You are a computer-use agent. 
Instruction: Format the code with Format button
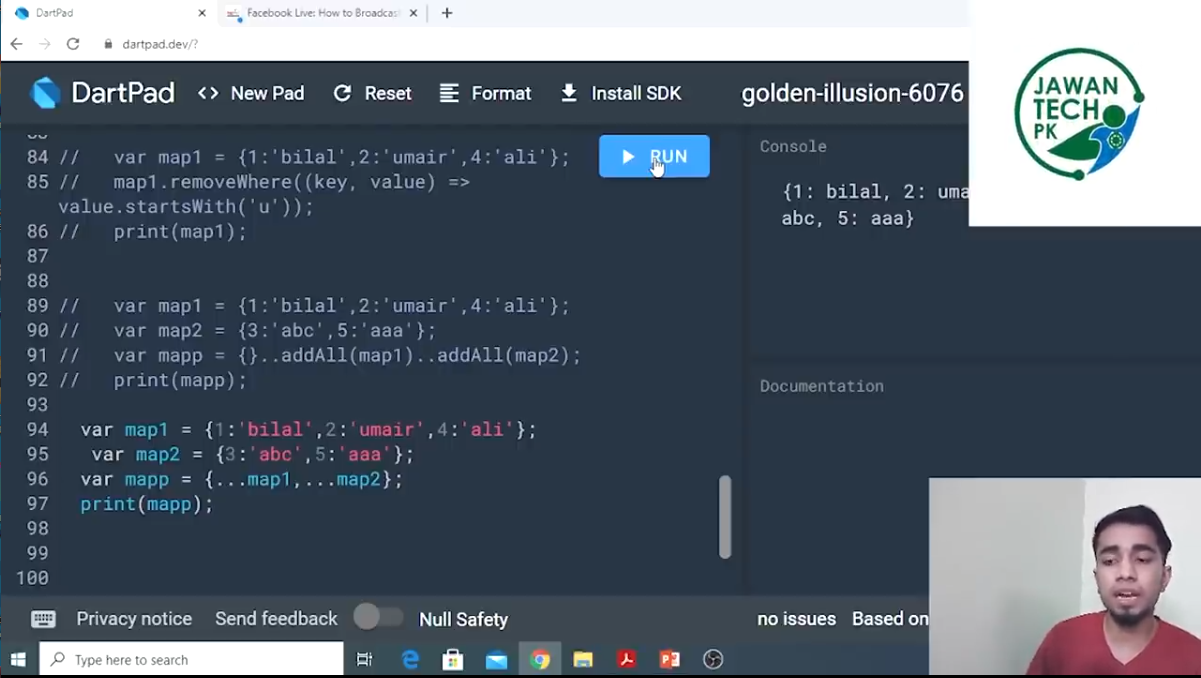[485, 93]
